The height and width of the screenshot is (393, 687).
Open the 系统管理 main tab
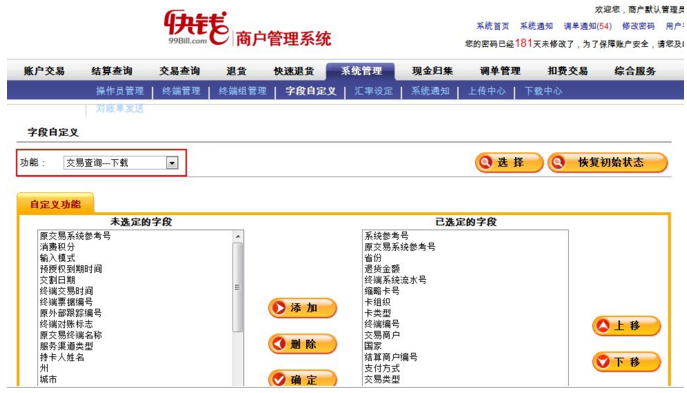361,71
